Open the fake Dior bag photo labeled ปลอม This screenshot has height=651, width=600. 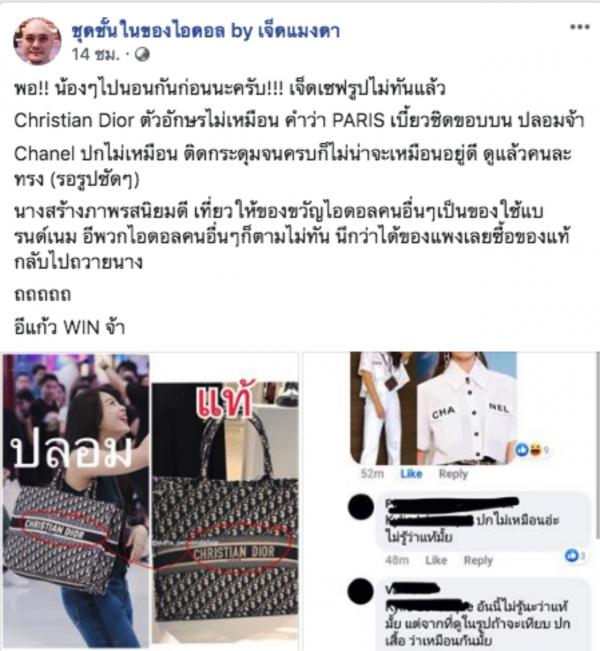[x=76, y=500]
